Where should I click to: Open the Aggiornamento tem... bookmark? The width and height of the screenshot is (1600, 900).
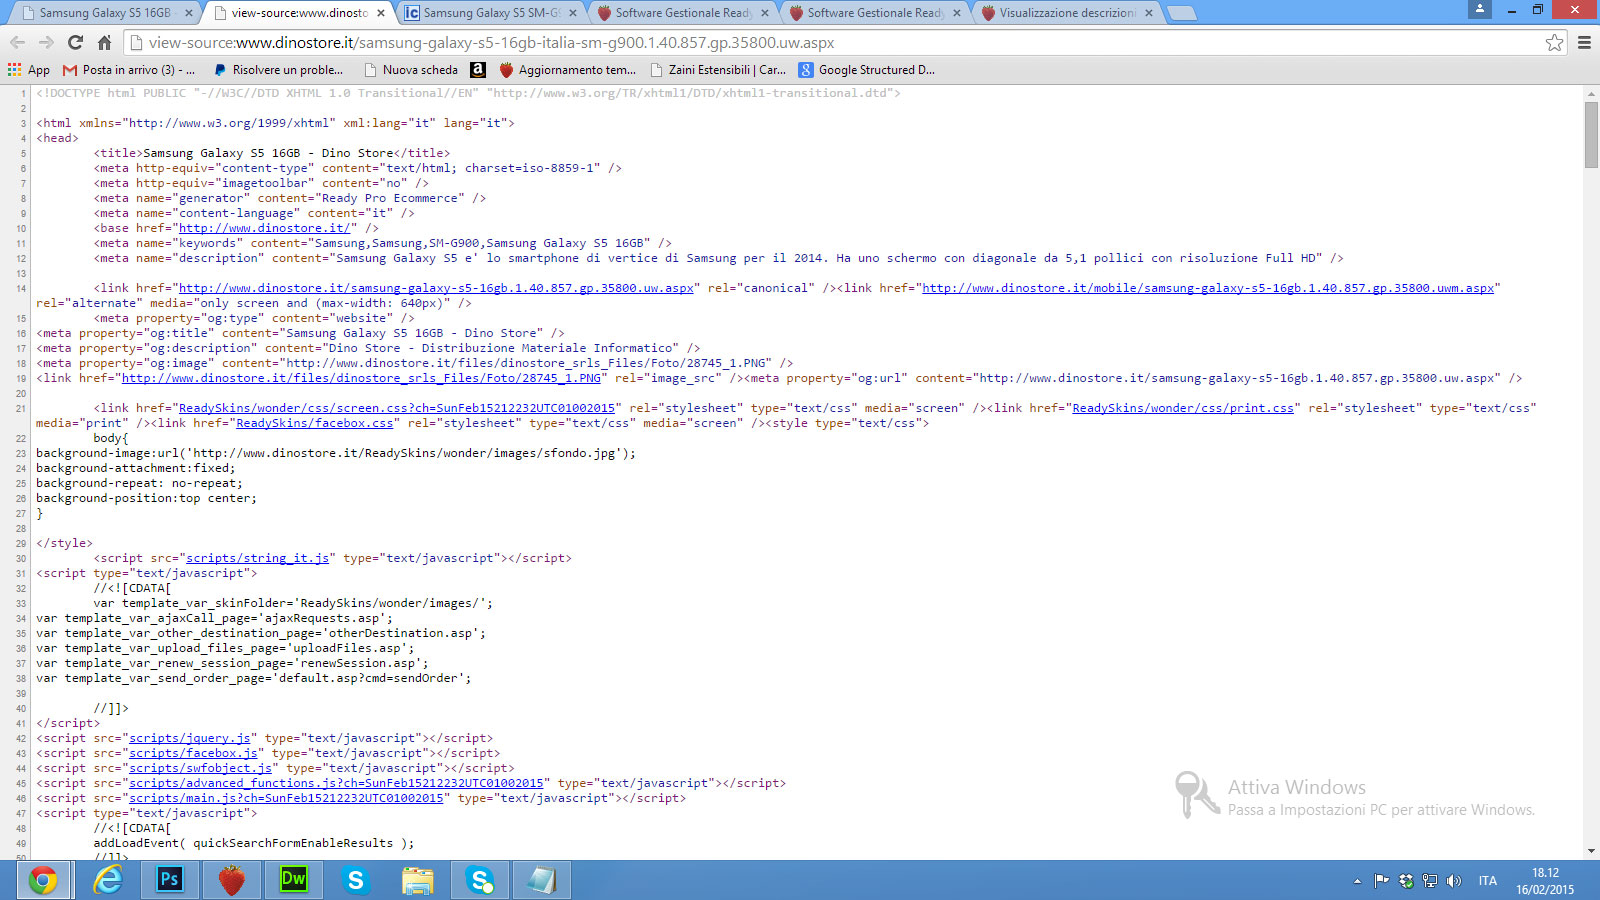point(567,70)
